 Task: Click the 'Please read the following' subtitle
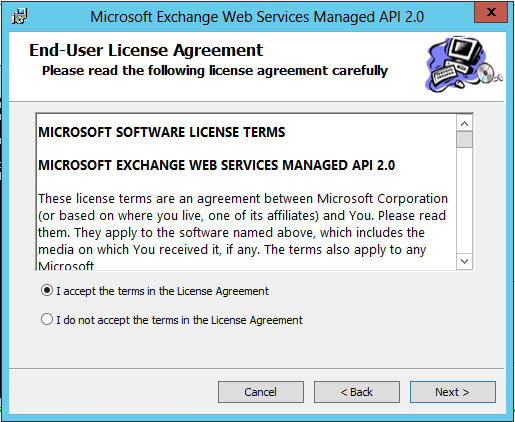[215, 71]
